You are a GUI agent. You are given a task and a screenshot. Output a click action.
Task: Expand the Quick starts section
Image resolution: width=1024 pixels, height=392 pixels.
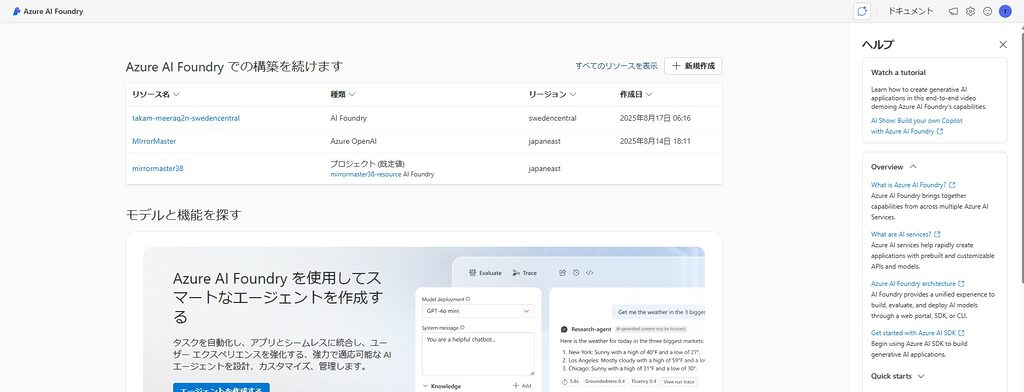click(921, 376)
